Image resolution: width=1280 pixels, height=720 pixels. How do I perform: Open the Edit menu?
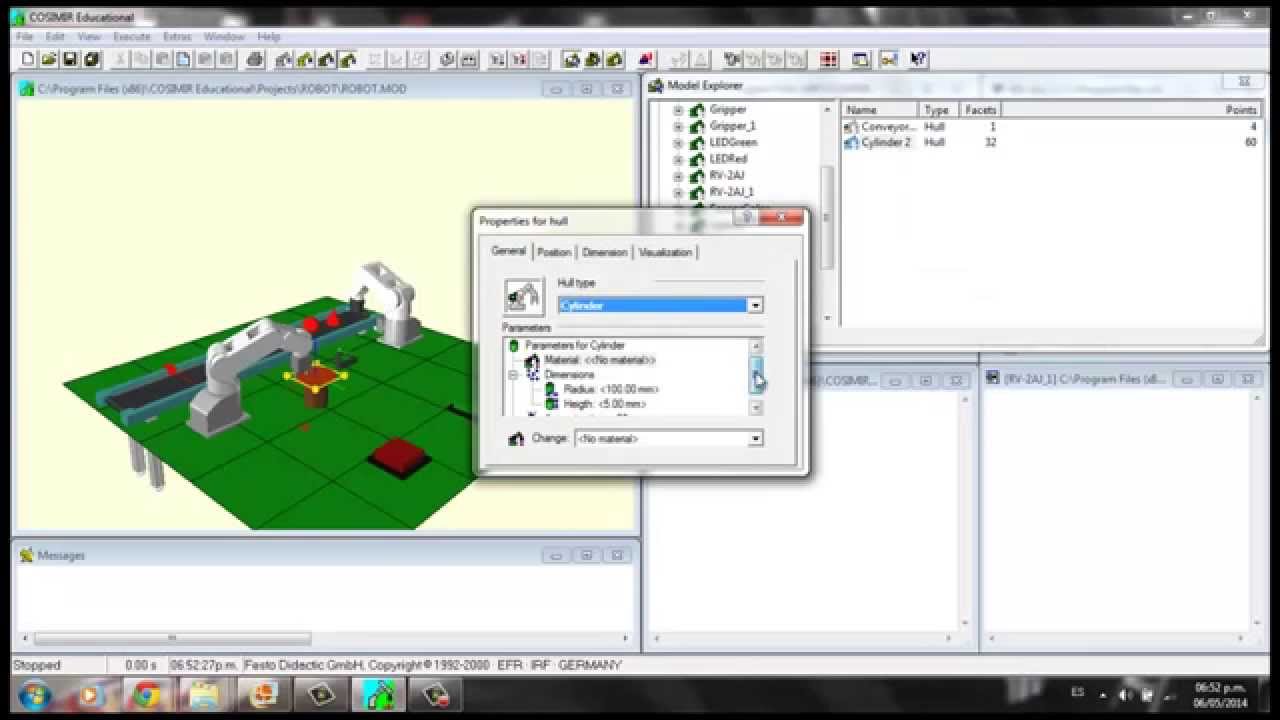click(x=55, y=36)
